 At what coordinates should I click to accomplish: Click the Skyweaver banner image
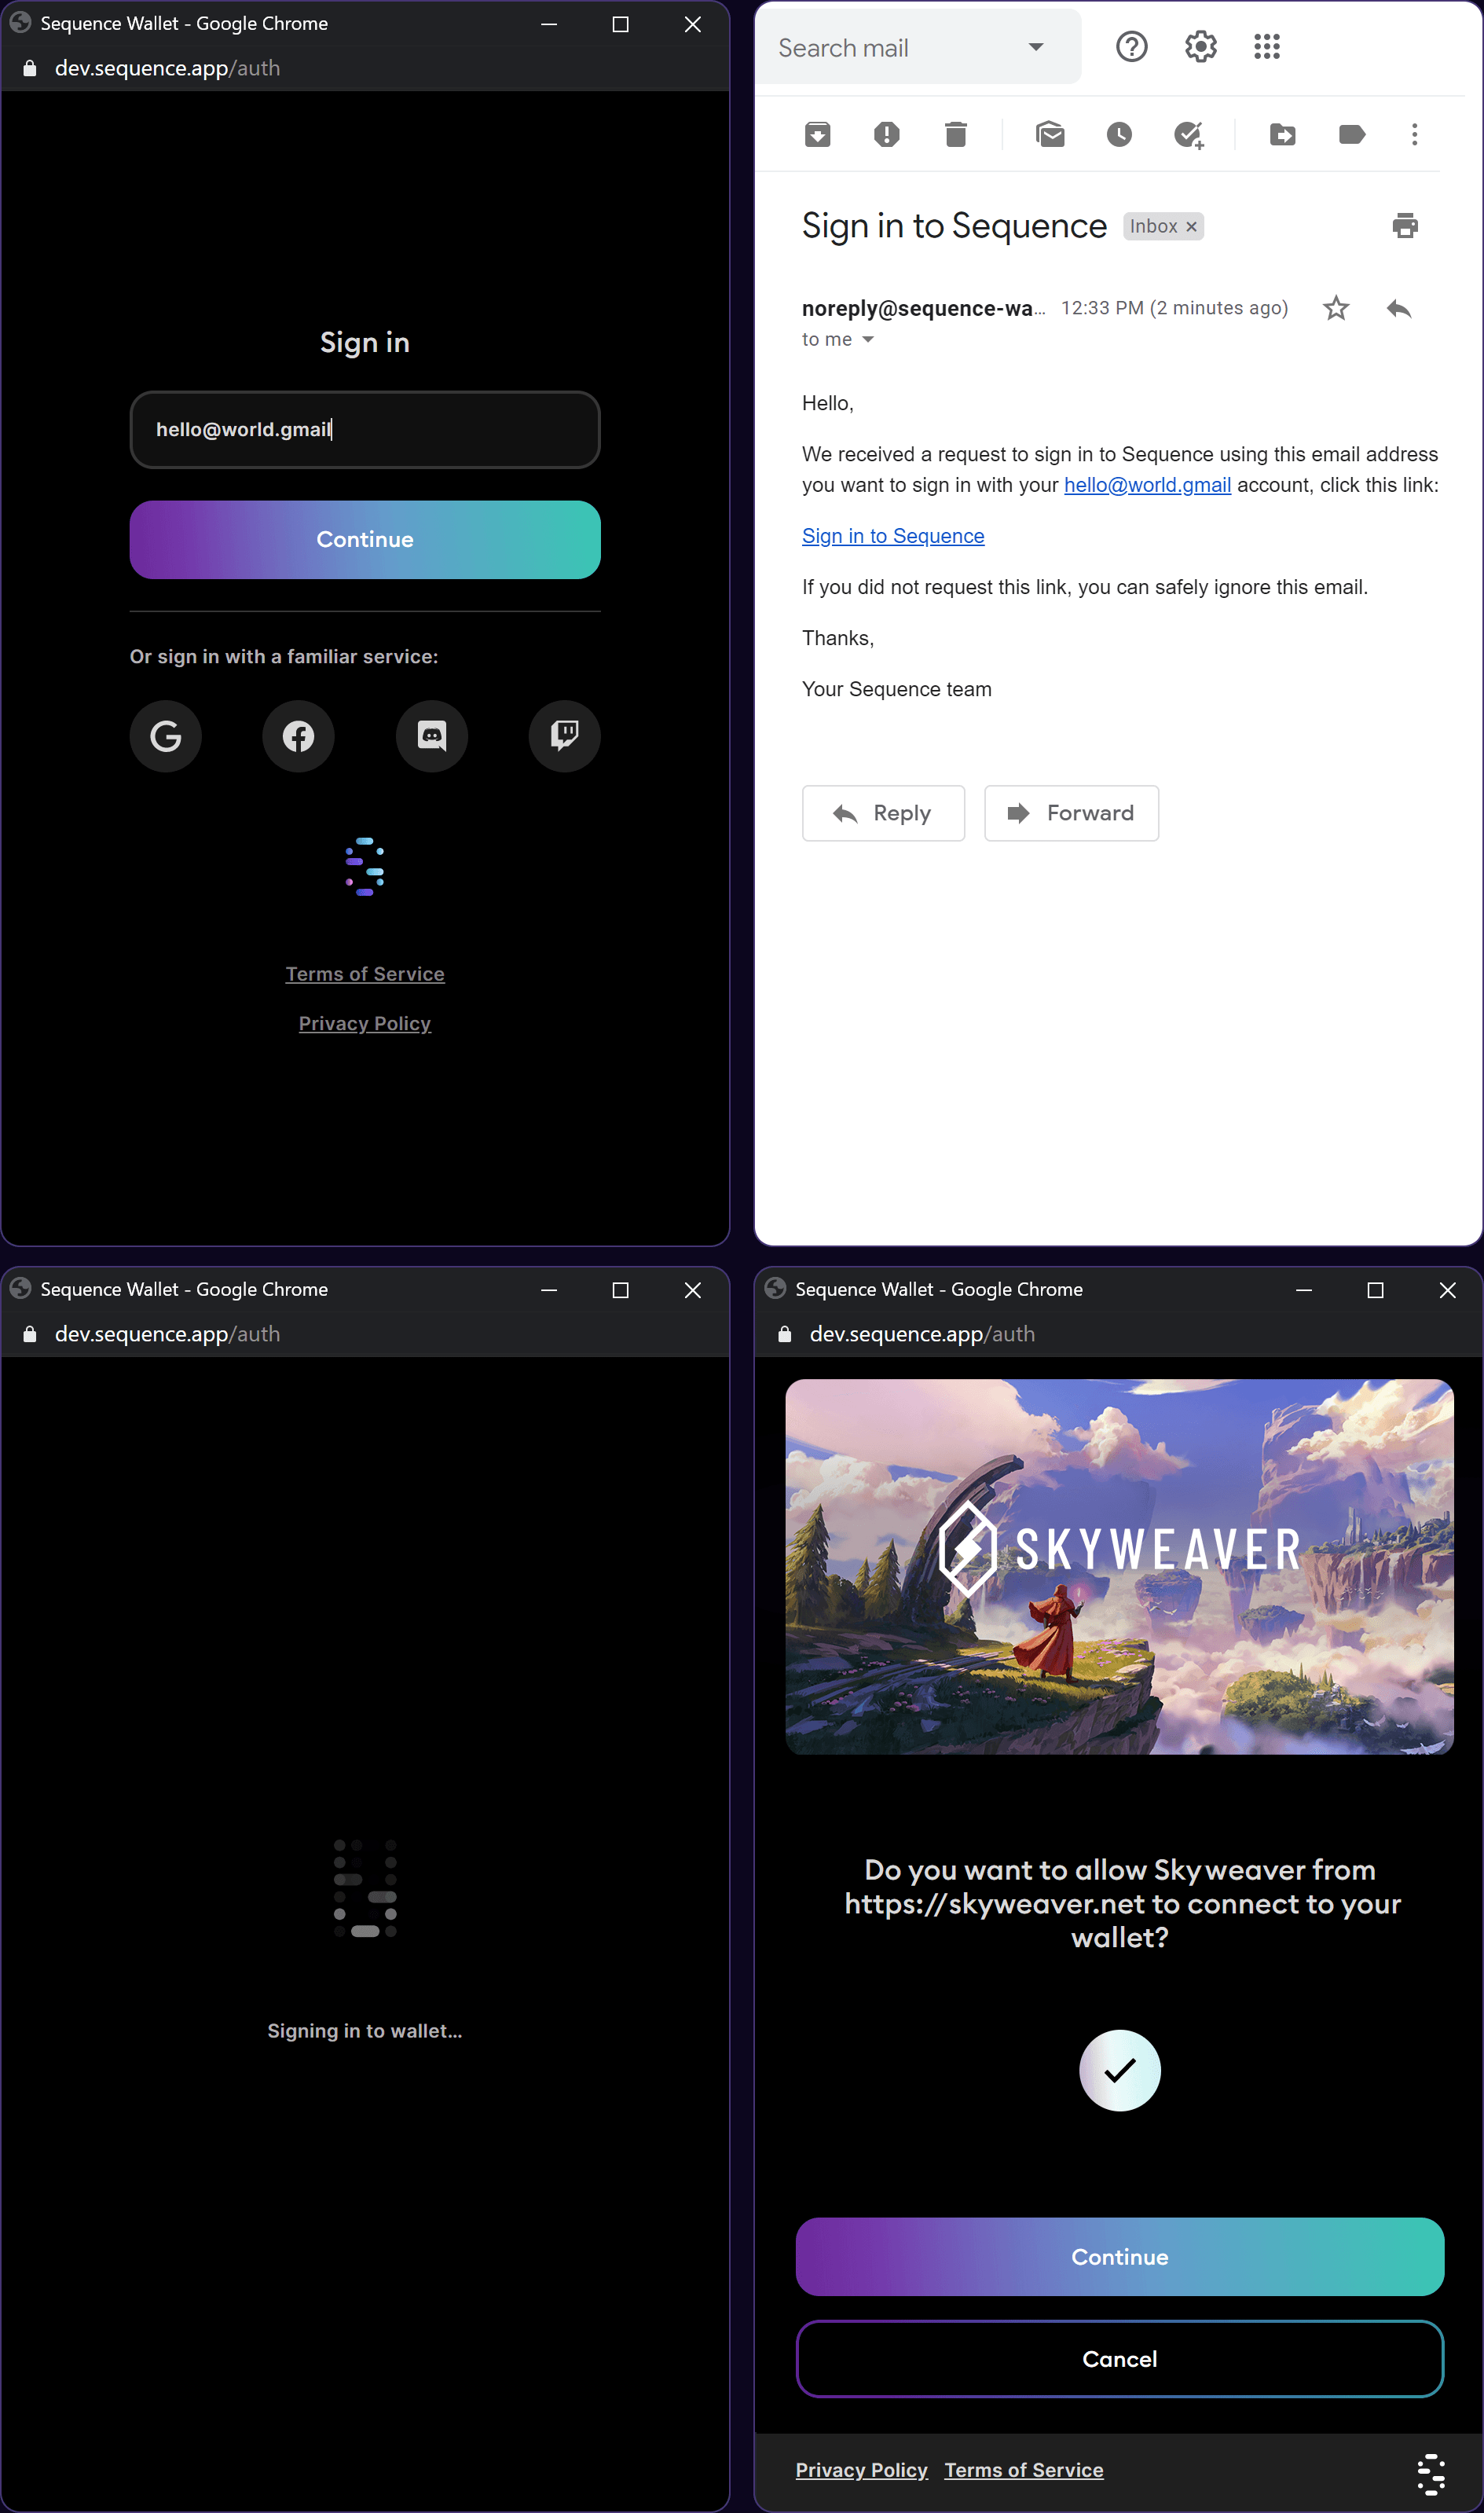[1119, 1566]
